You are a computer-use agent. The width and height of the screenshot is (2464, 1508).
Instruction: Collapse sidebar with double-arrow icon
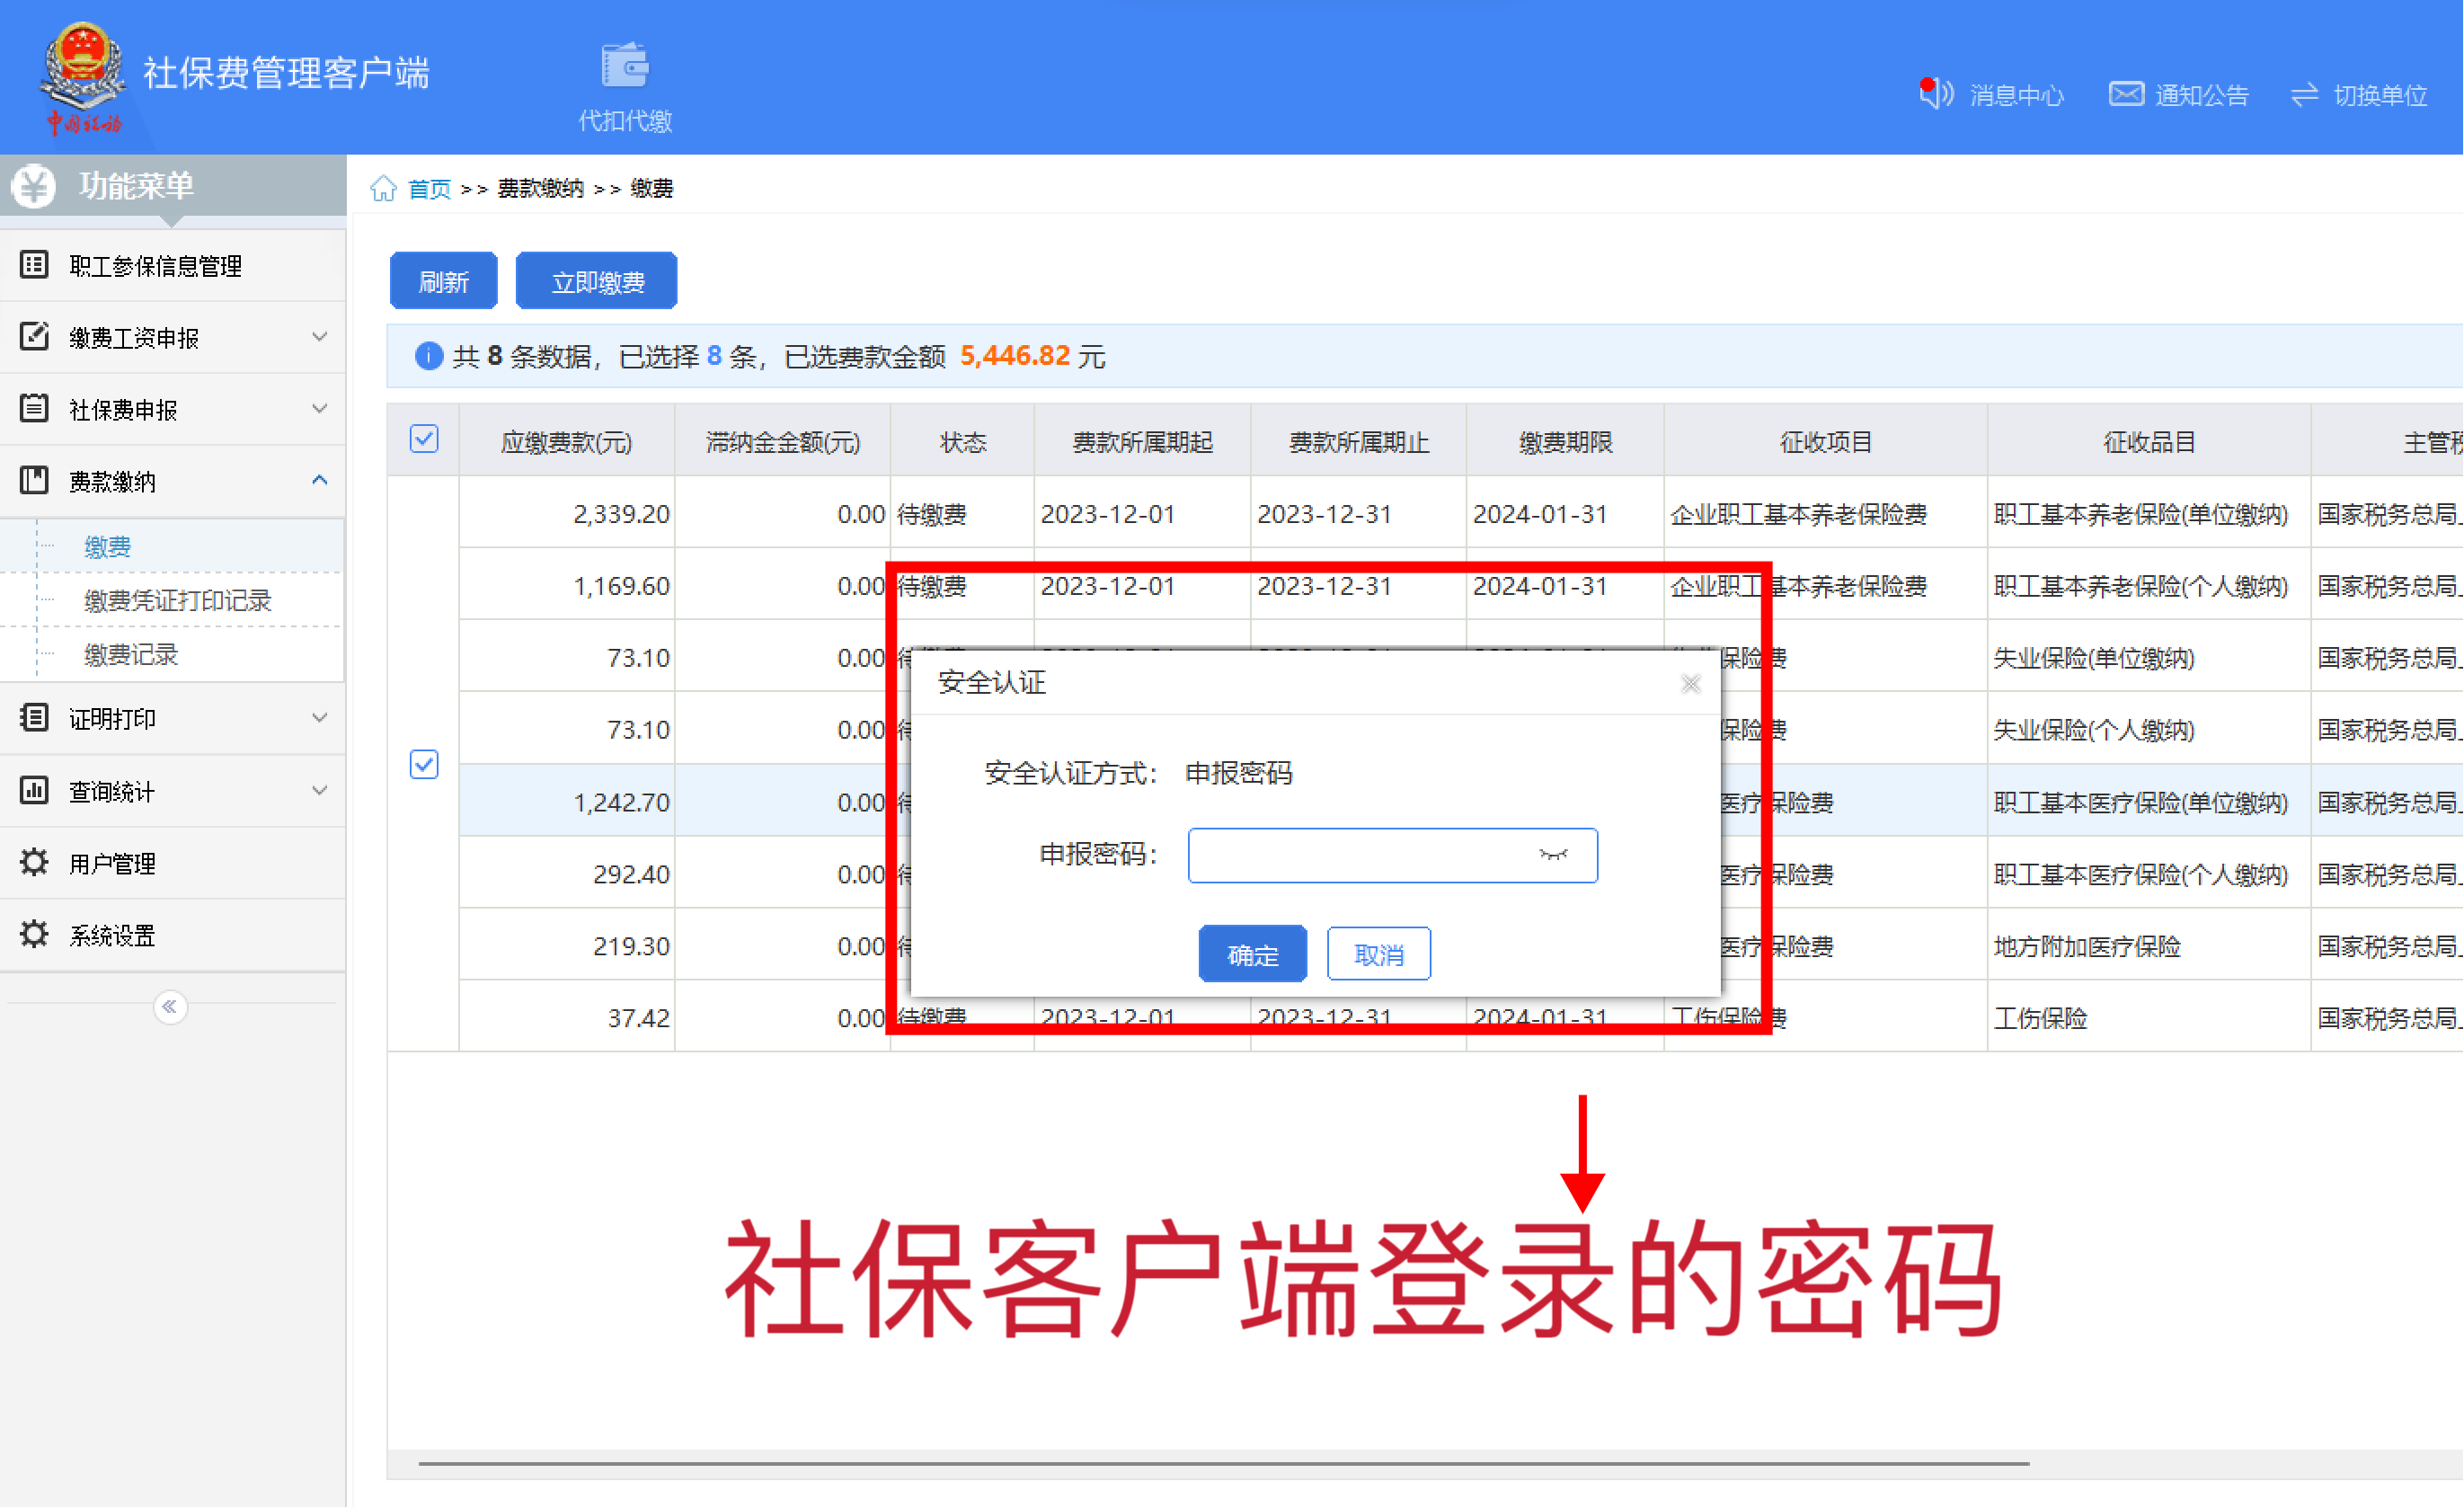[x=170, y=1007]
